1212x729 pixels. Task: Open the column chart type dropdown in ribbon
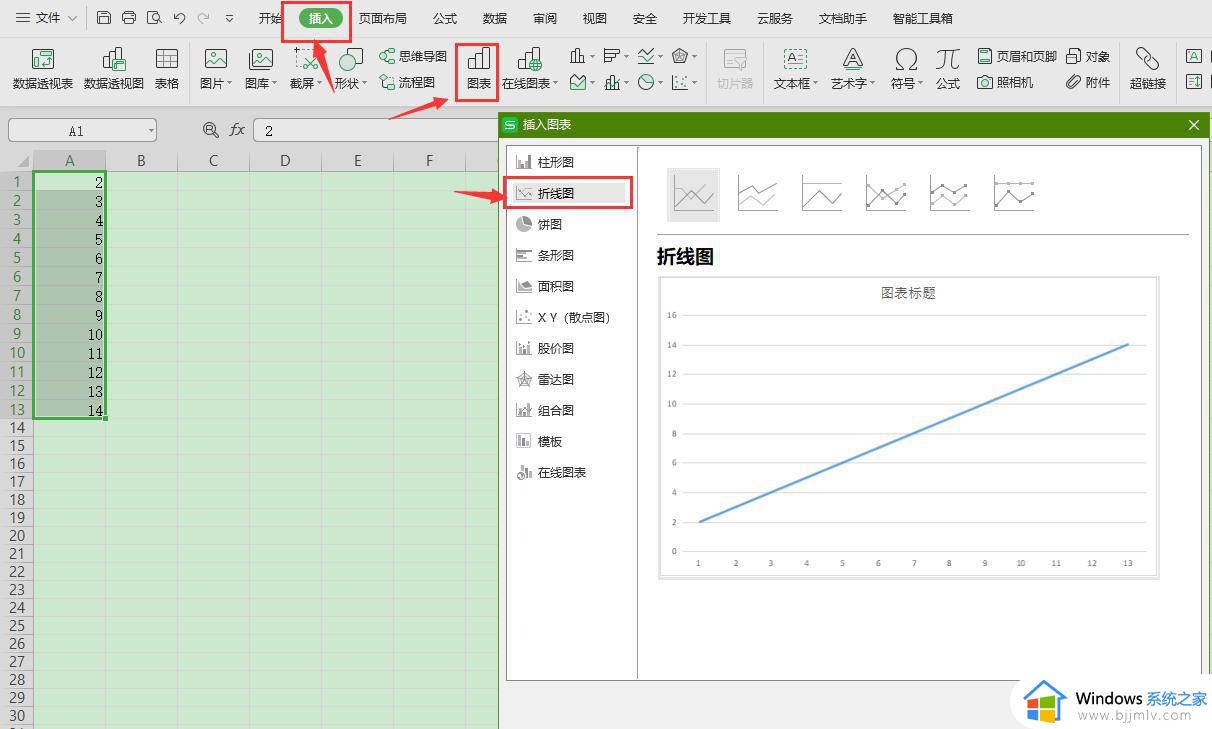click(582, 56)
